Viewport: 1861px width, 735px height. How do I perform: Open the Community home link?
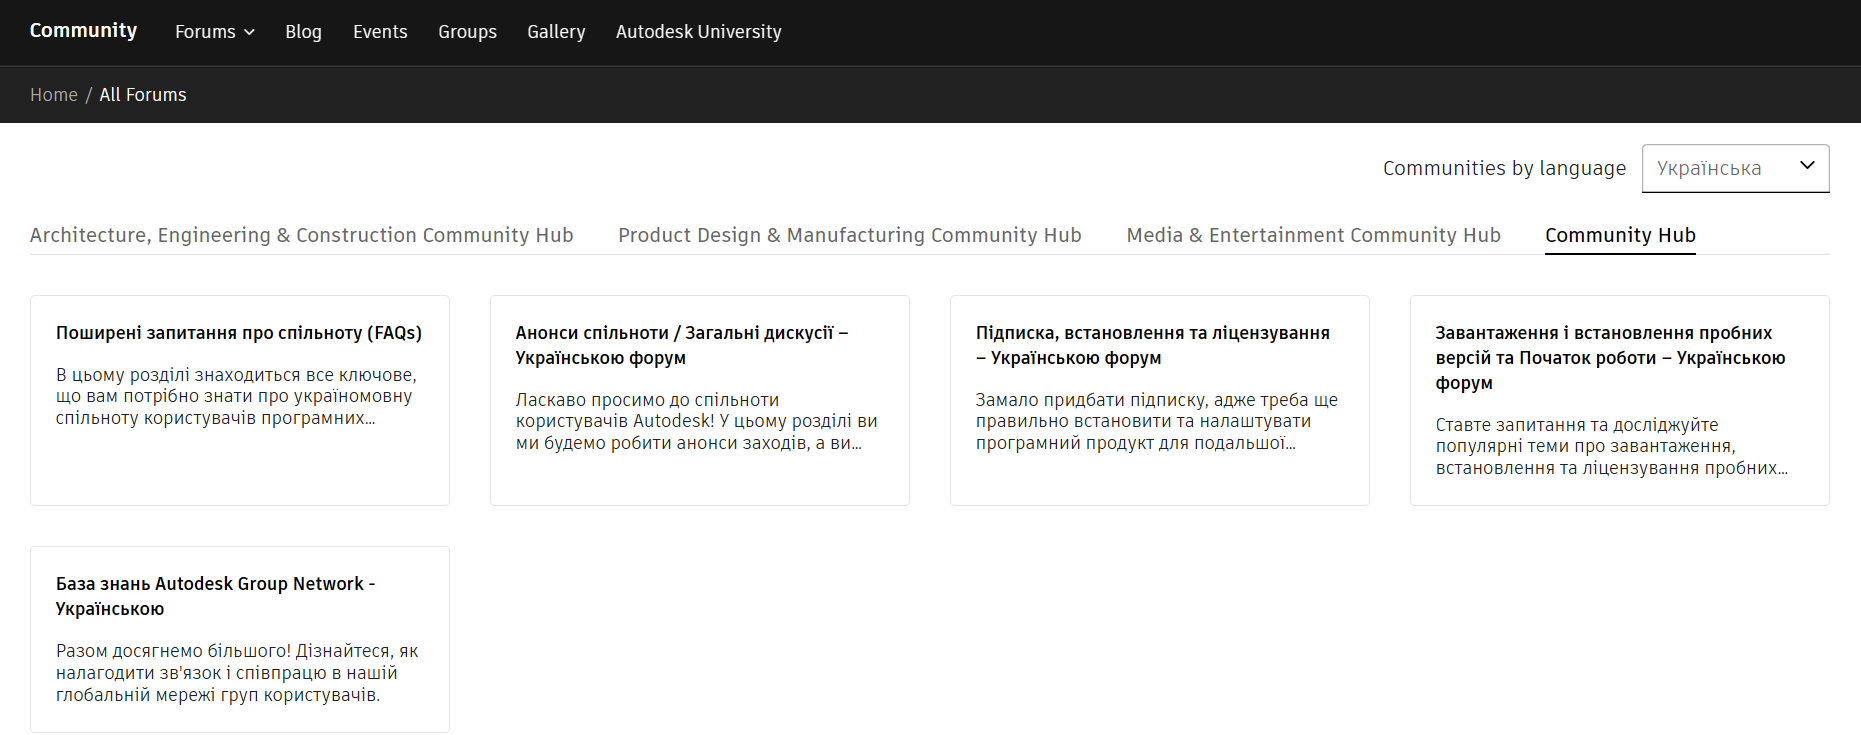[83, 31]
